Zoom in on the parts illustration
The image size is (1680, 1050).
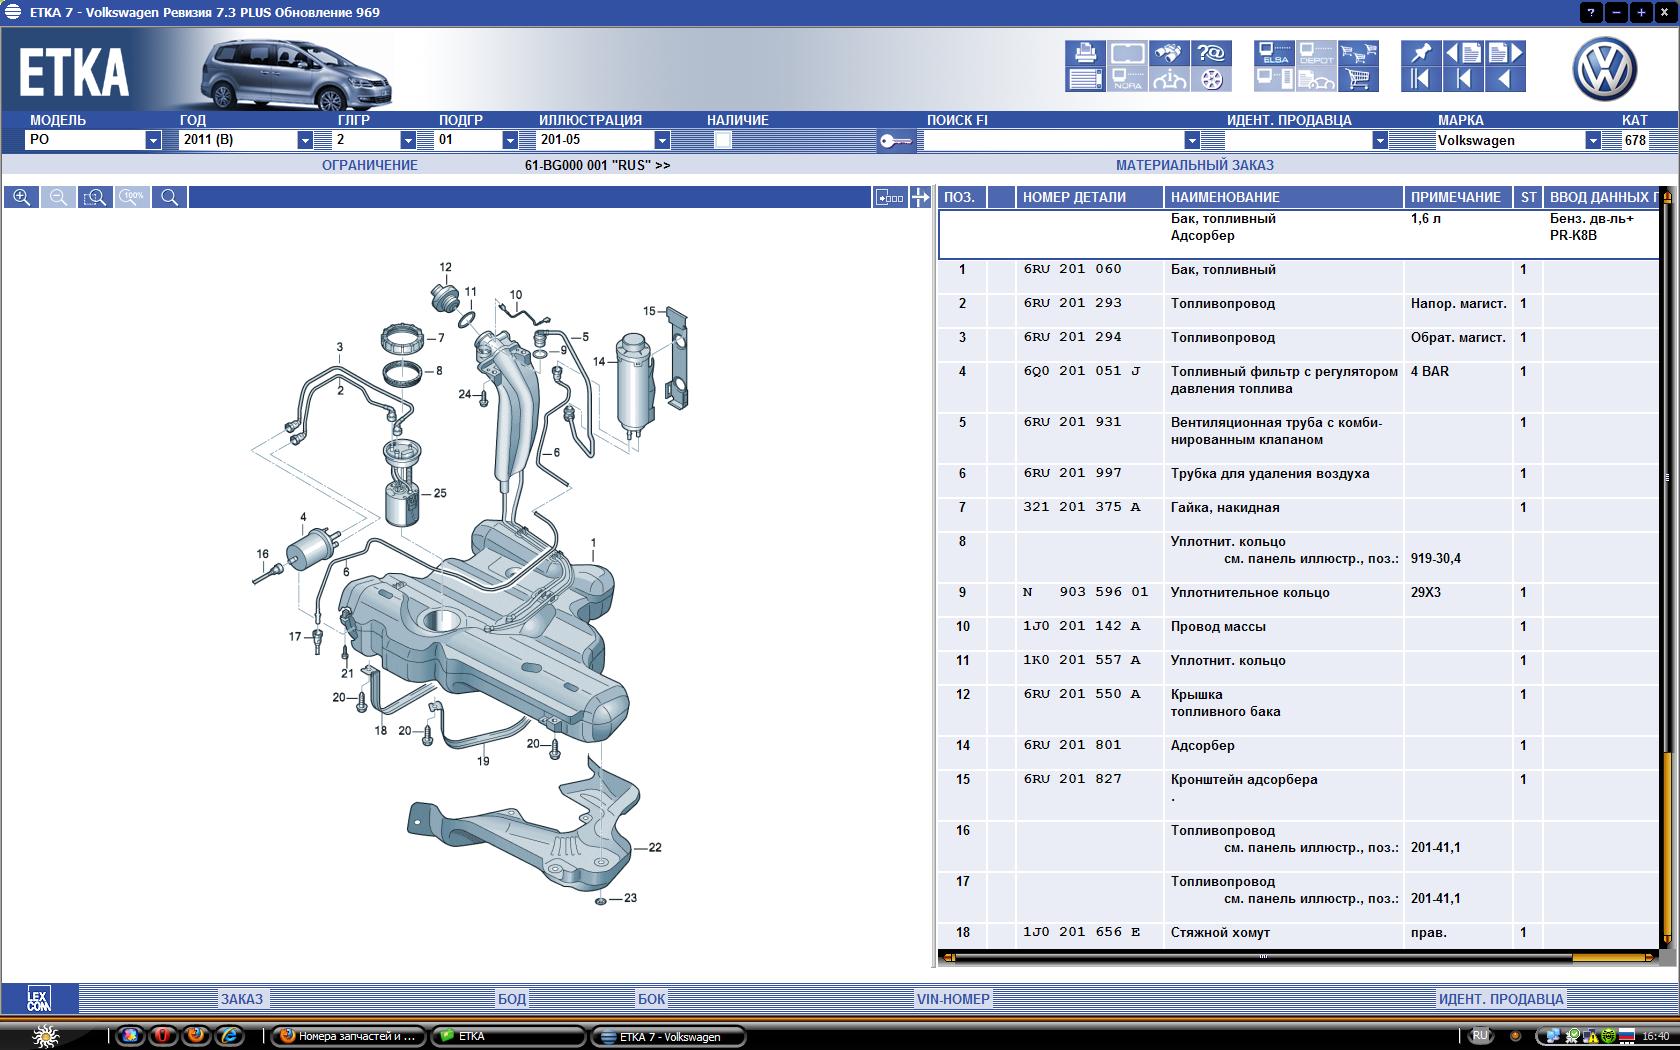click(x=21, y=197)
